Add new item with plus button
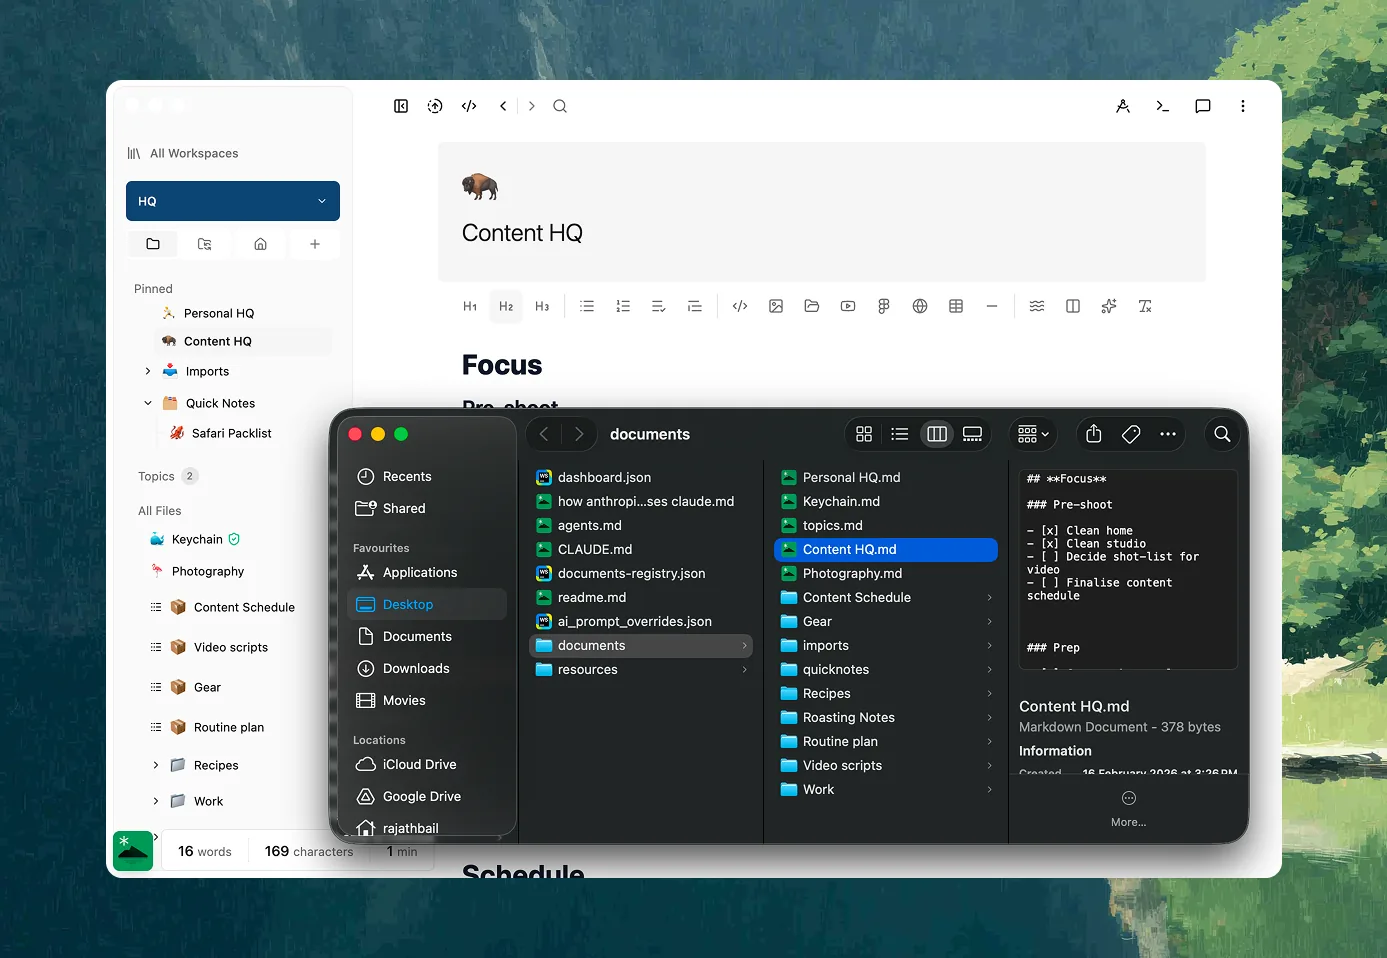This screenshot has width=1387, height=958. [315, 244]
